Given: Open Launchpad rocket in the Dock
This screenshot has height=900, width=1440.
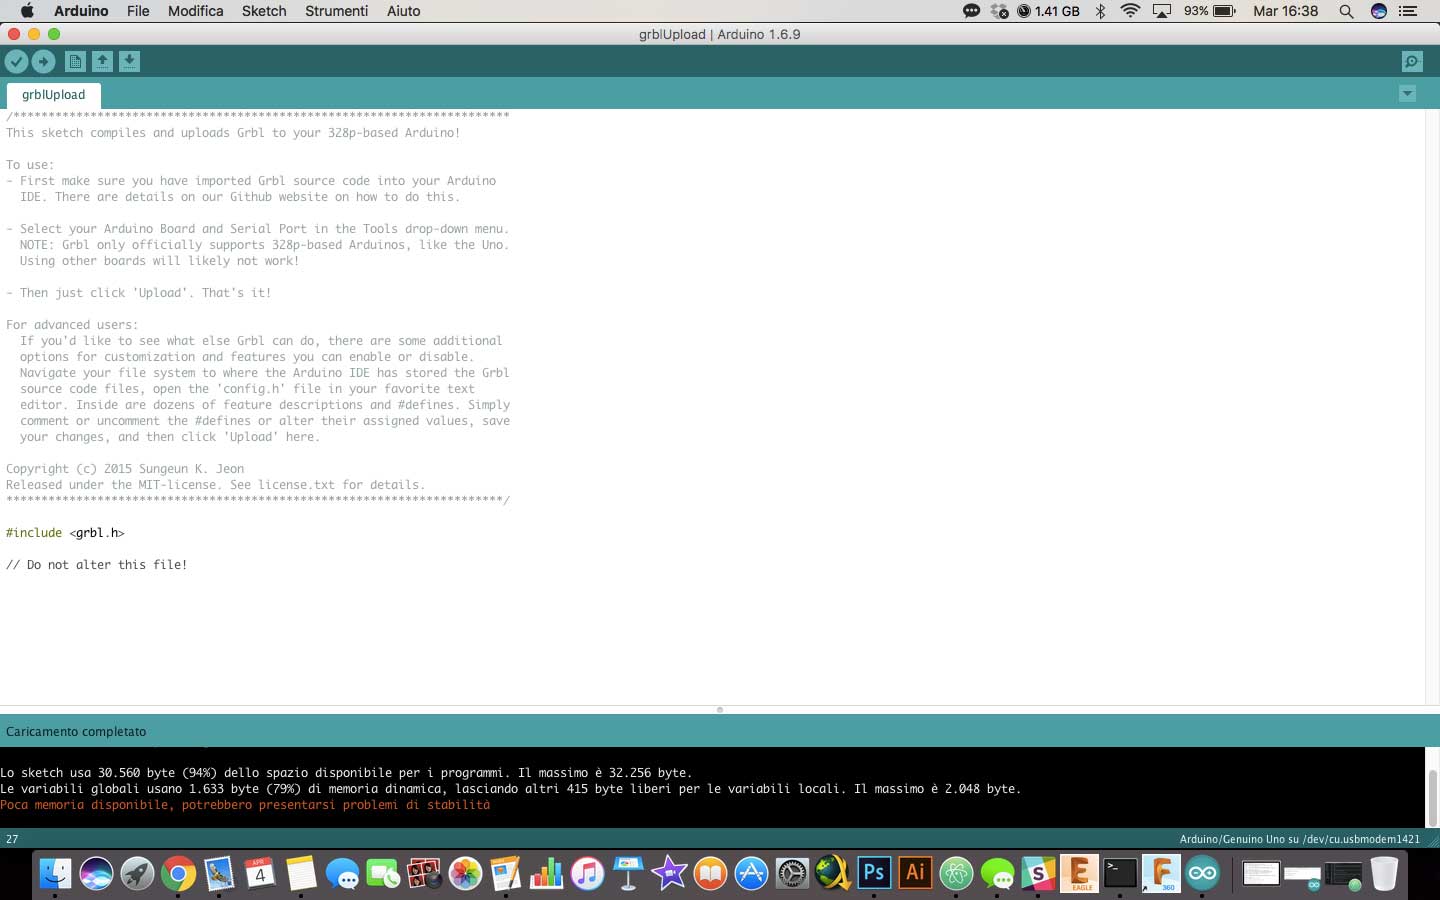Looking at the screenshot, I should pos(137,874).
